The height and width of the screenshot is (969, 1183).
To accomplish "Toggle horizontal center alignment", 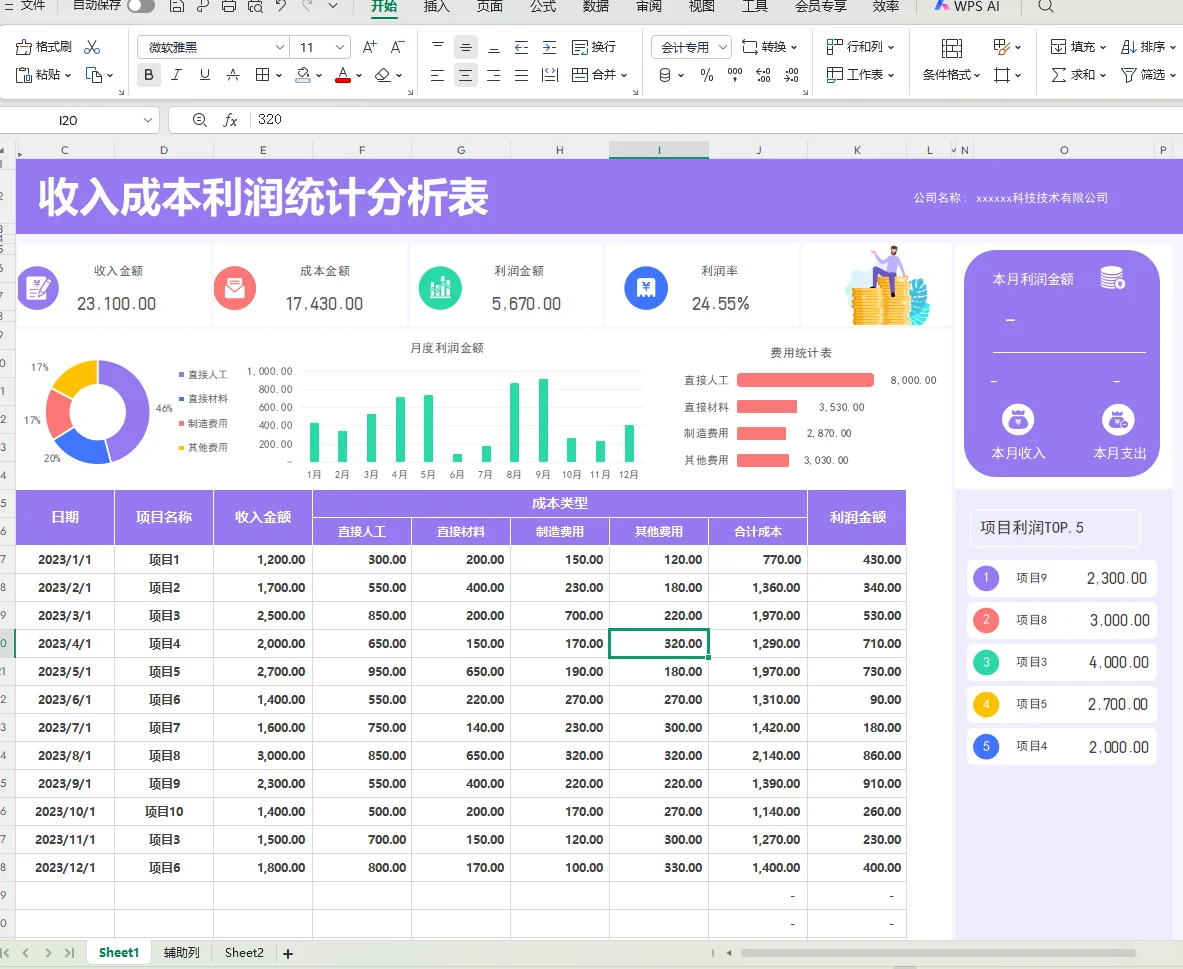I will click(x=466, y=75).
